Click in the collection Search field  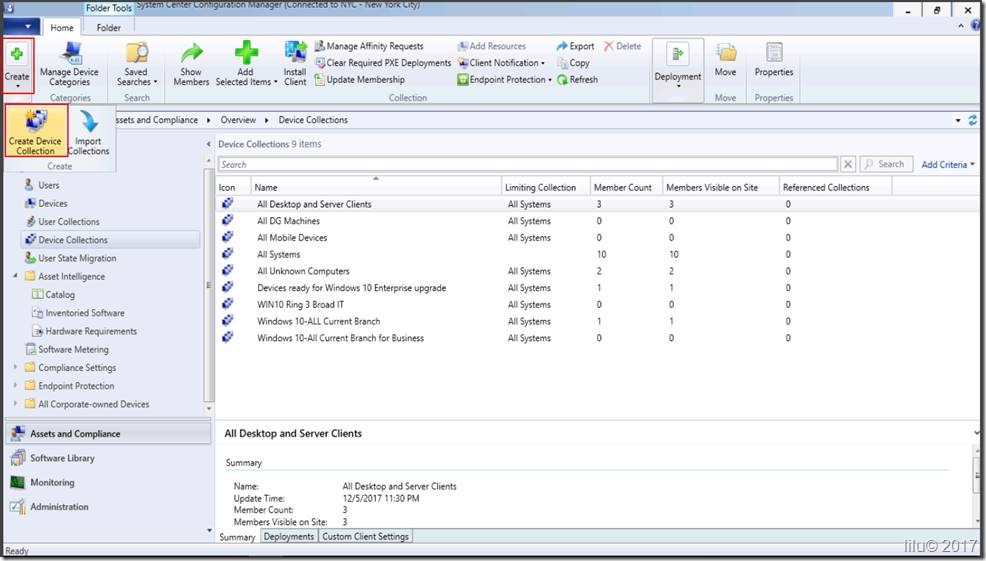click(528, 164)
